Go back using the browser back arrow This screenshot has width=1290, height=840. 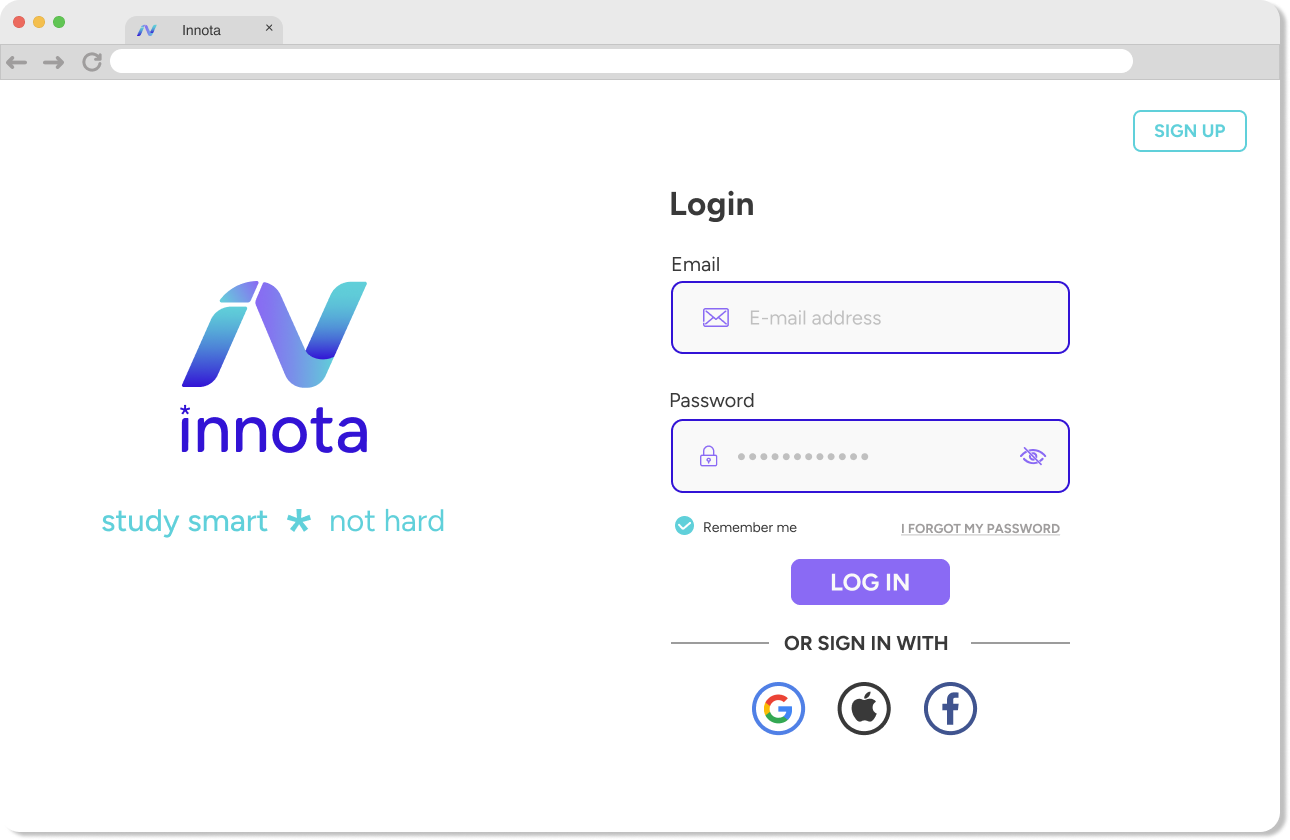(x=17, y=62)
